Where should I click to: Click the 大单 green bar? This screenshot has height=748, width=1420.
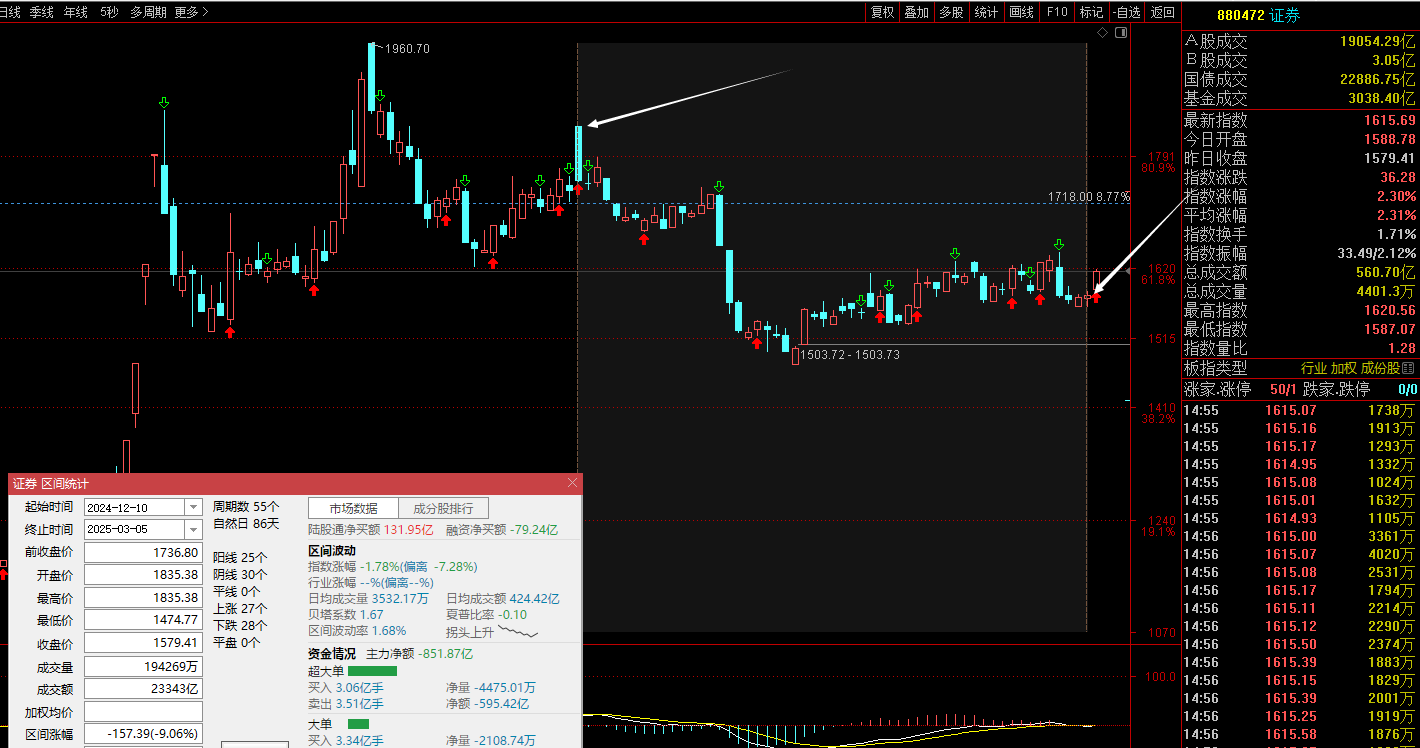[x=358, y=723]
